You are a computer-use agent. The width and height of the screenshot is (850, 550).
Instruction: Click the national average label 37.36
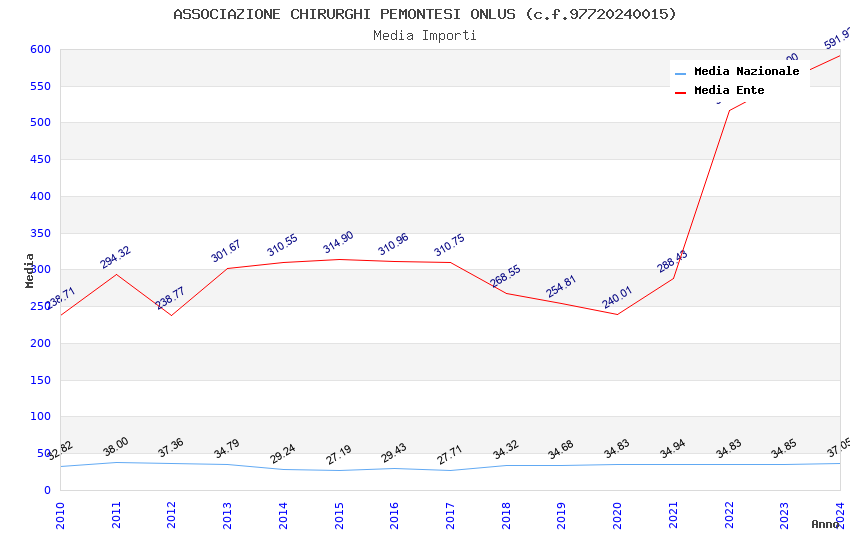click(171, 448)
